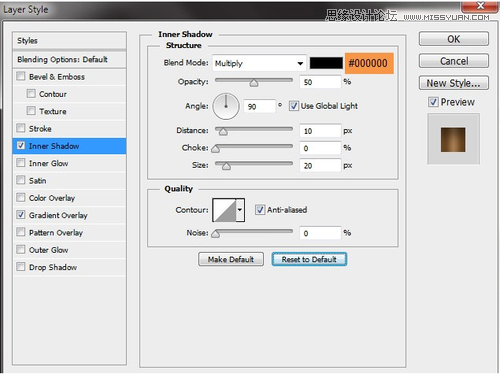Select the Inner Glow entry
500x374 pixels.
click(69, 163)
